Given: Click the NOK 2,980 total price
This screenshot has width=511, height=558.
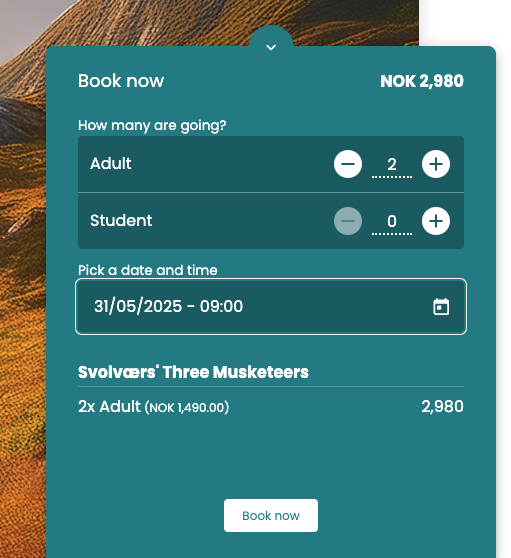Looking at the screenshot, I should (x=422, y=81).
